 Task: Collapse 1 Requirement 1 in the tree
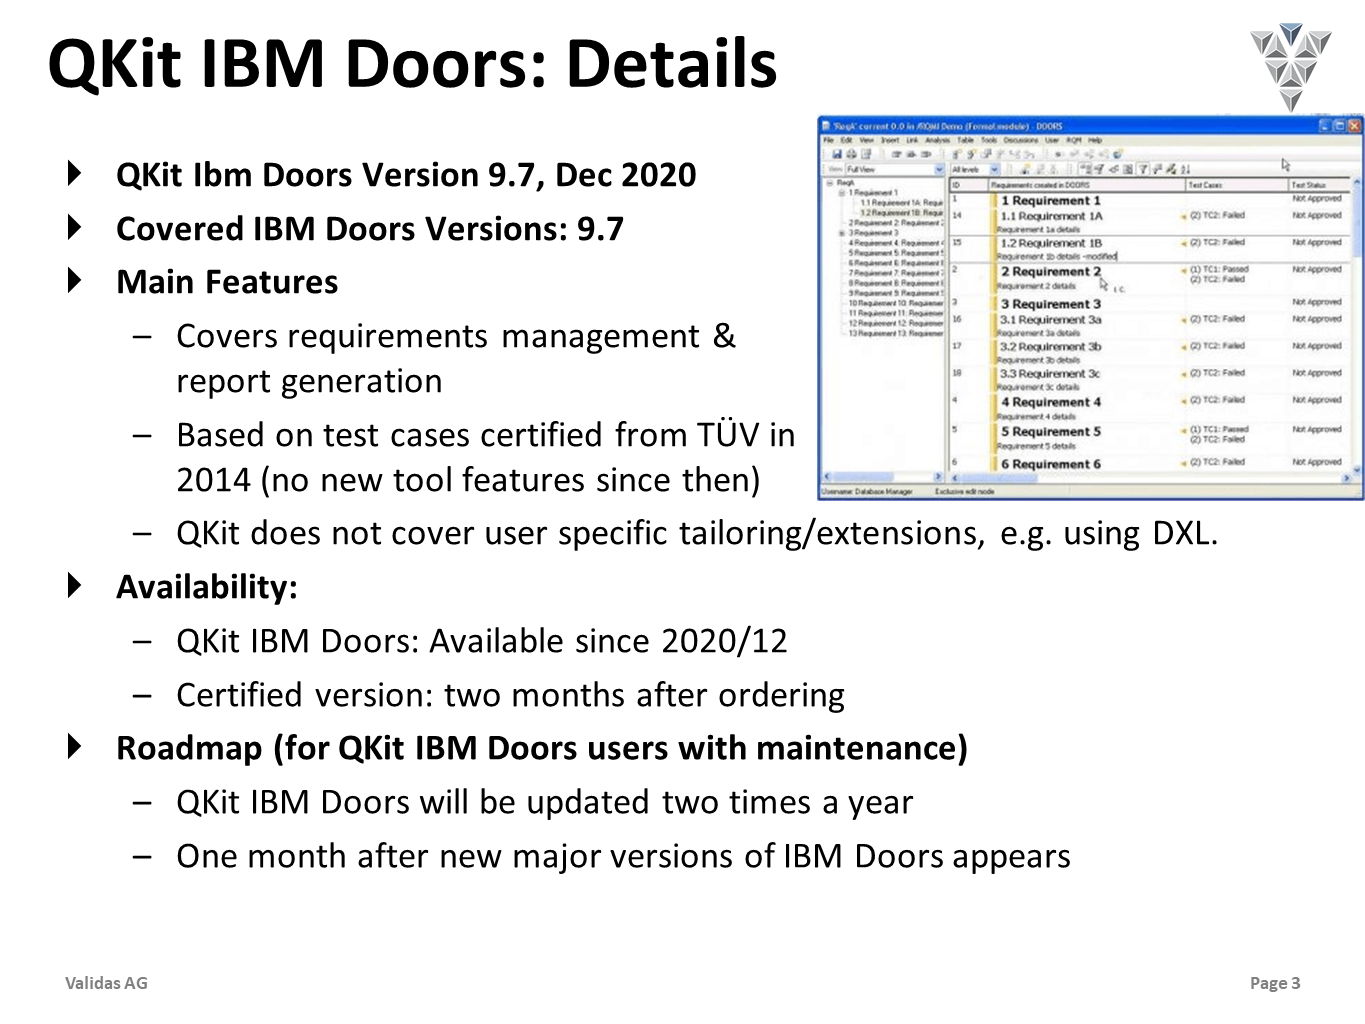pos(841,193)
